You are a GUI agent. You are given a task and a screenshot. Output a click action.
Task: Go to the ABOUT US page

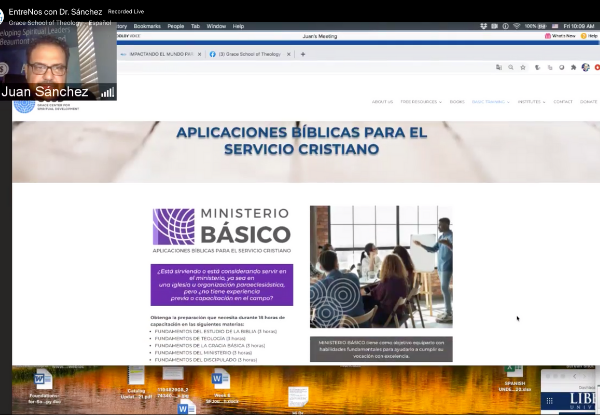click(x=382, y=102)
